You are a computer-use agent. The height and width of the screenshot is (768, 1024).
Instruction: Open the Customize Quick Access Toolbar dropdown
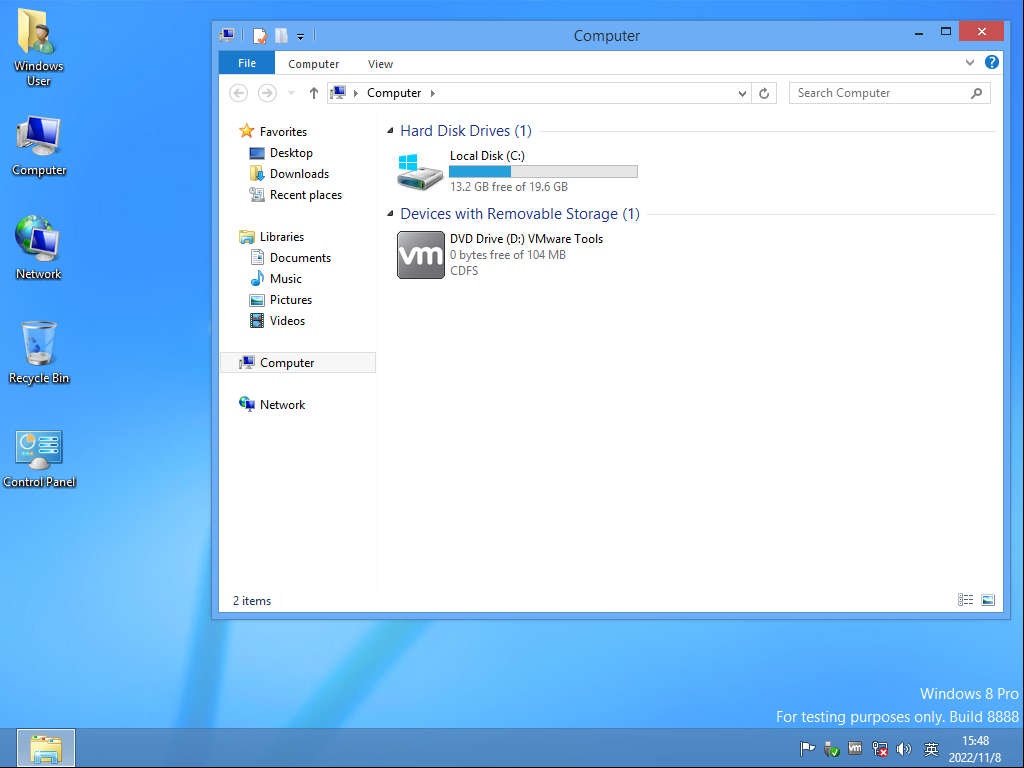[x=300, y=37]
